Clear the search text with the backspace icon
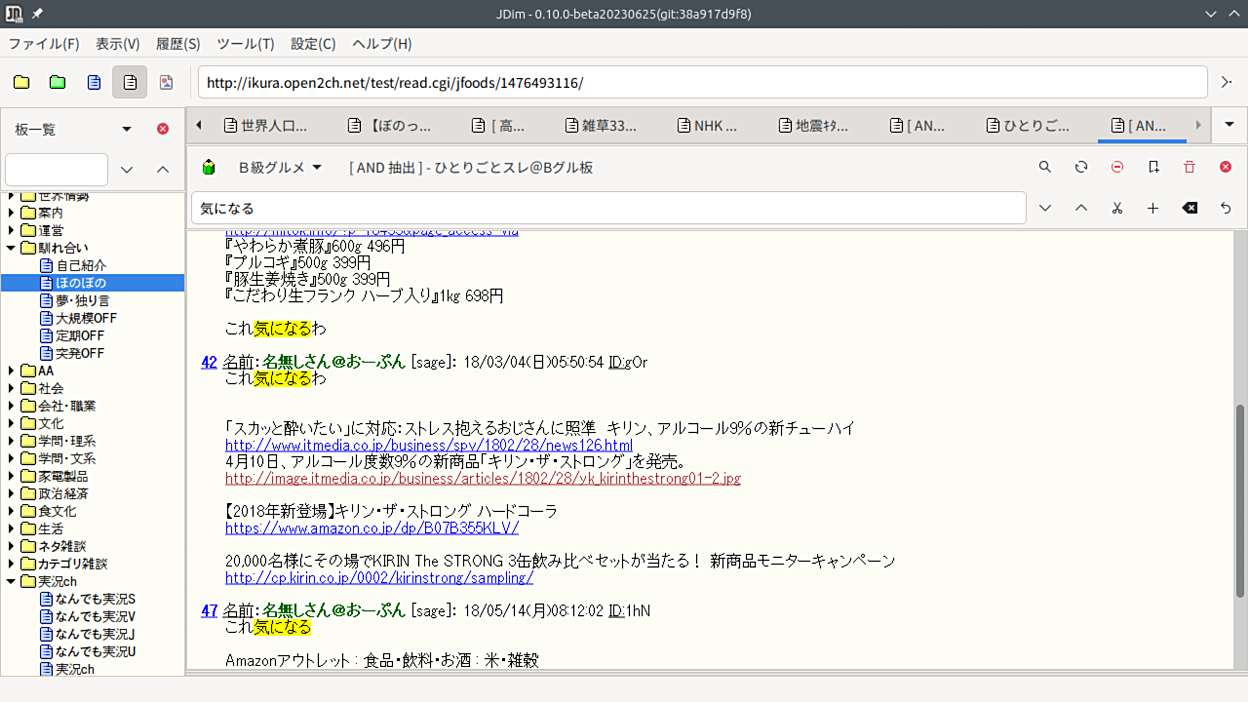The width and height of the screenshot is (1248, 702). [x=1189, y=208]
